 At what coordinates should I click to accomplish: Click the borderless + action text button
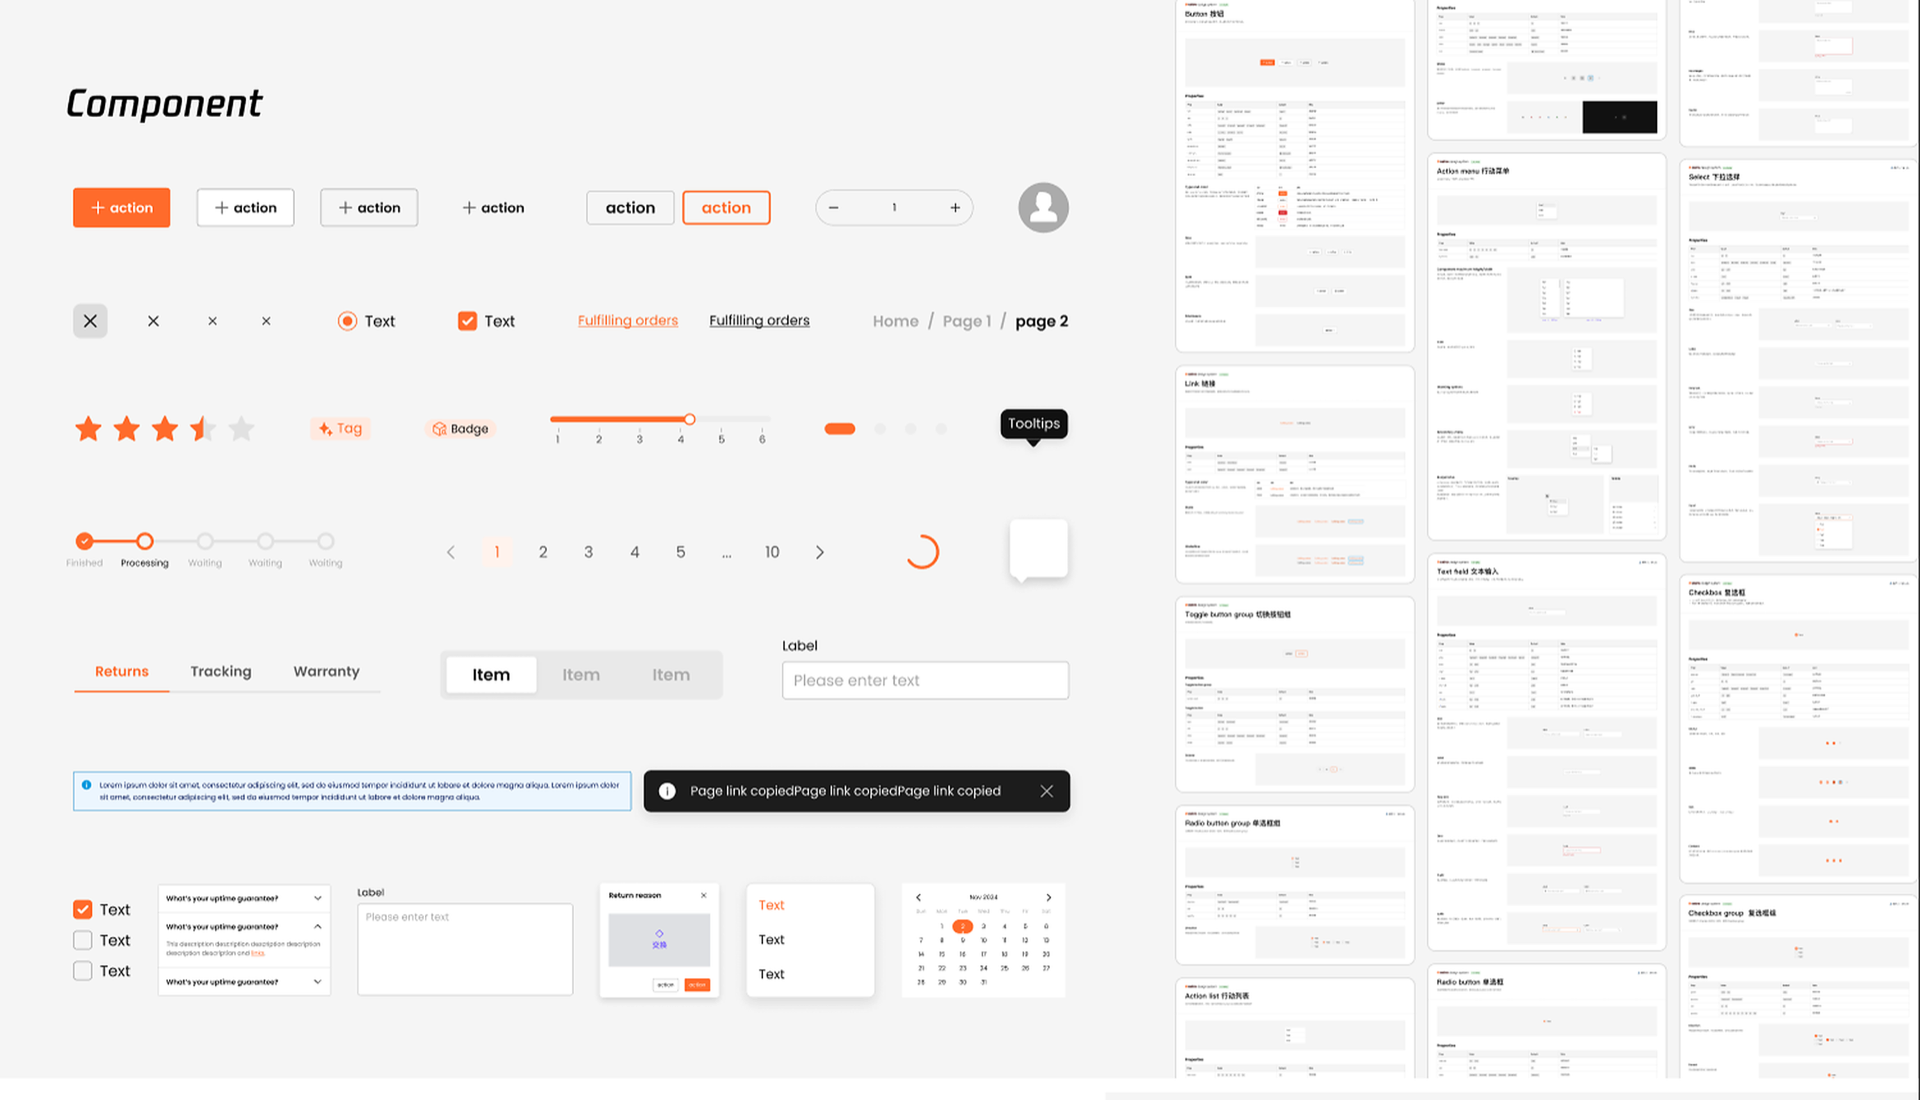click(x=493, y=207)
